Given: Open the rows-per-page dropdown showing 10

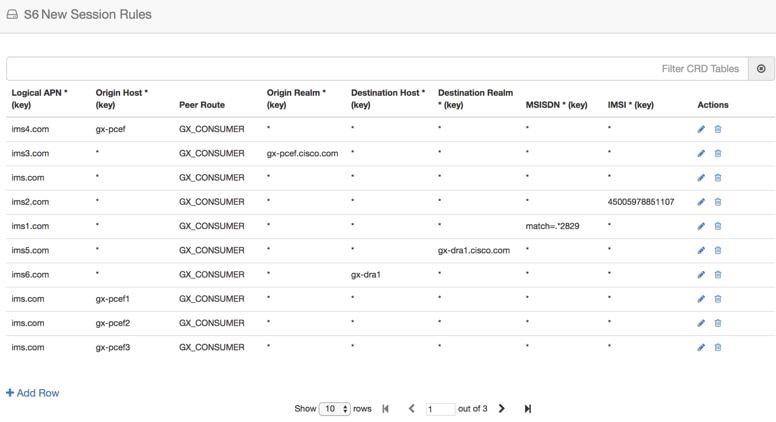Looking at the screenshot, I should click(335, 409).
